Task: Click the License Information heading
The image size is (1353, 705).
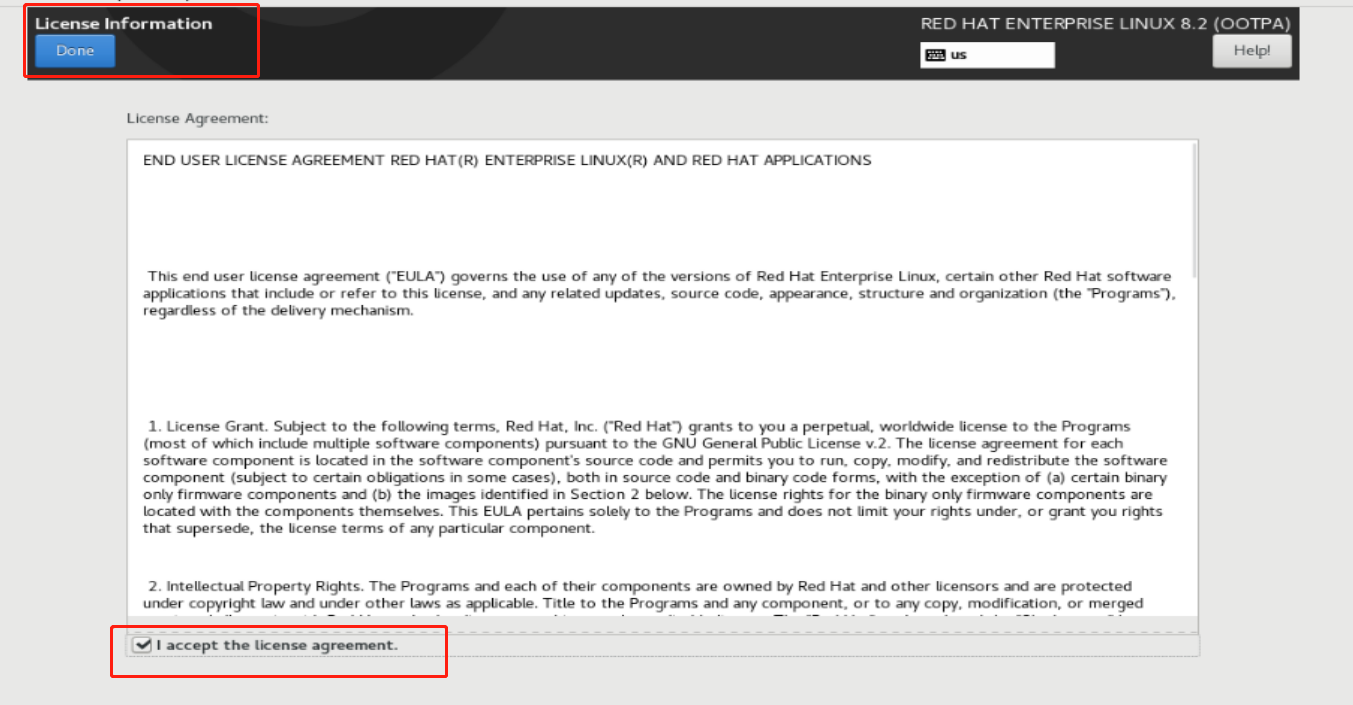Action: pyautogui.click(x=124, y=23)
